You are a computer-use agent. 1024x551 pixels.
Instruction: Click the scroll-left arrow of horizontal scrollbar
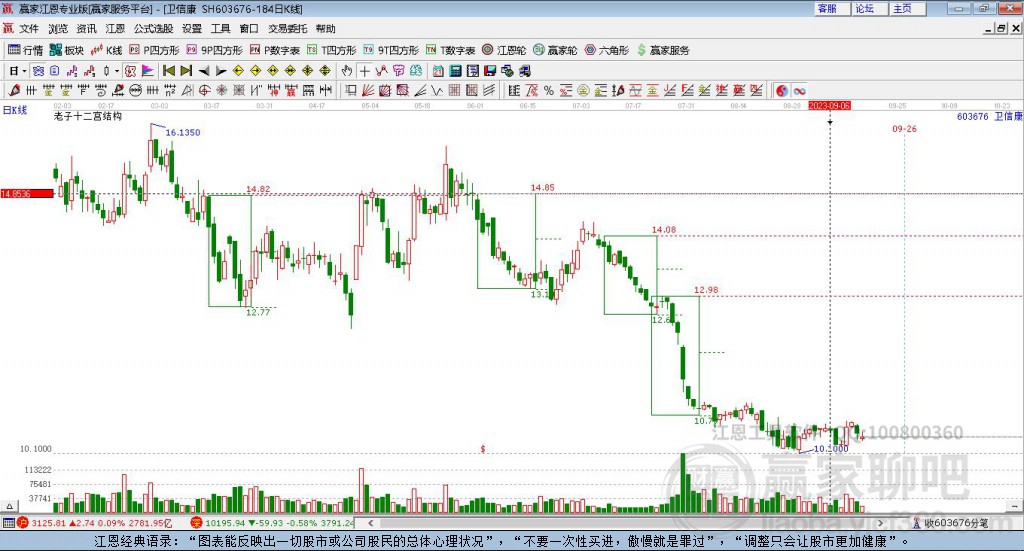[x=371, y=523]
